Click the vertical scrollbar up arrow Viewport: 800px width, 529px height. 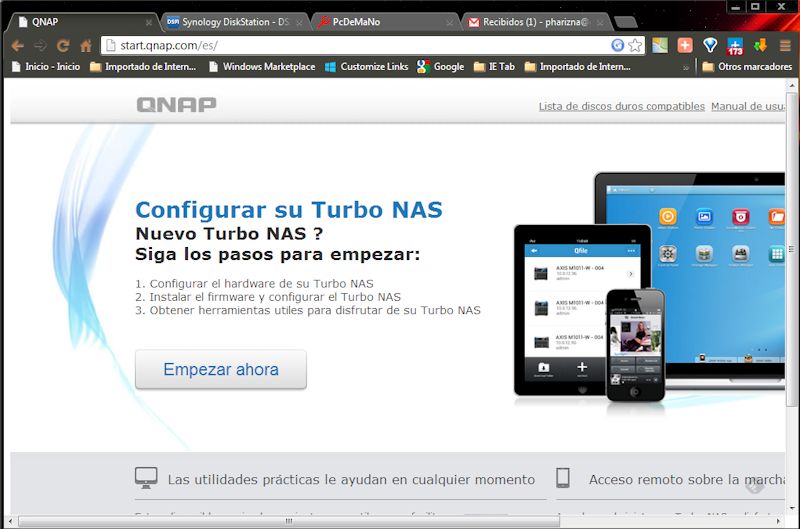coord(791,84)
